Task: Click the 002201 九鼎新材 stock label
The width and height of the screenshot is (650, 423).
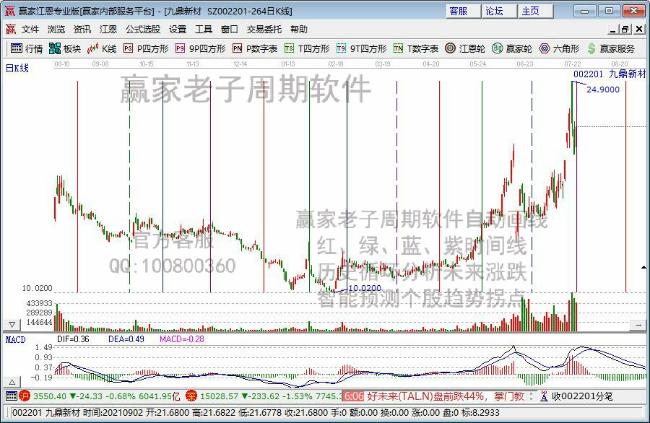Action: (x=609, y=74)
